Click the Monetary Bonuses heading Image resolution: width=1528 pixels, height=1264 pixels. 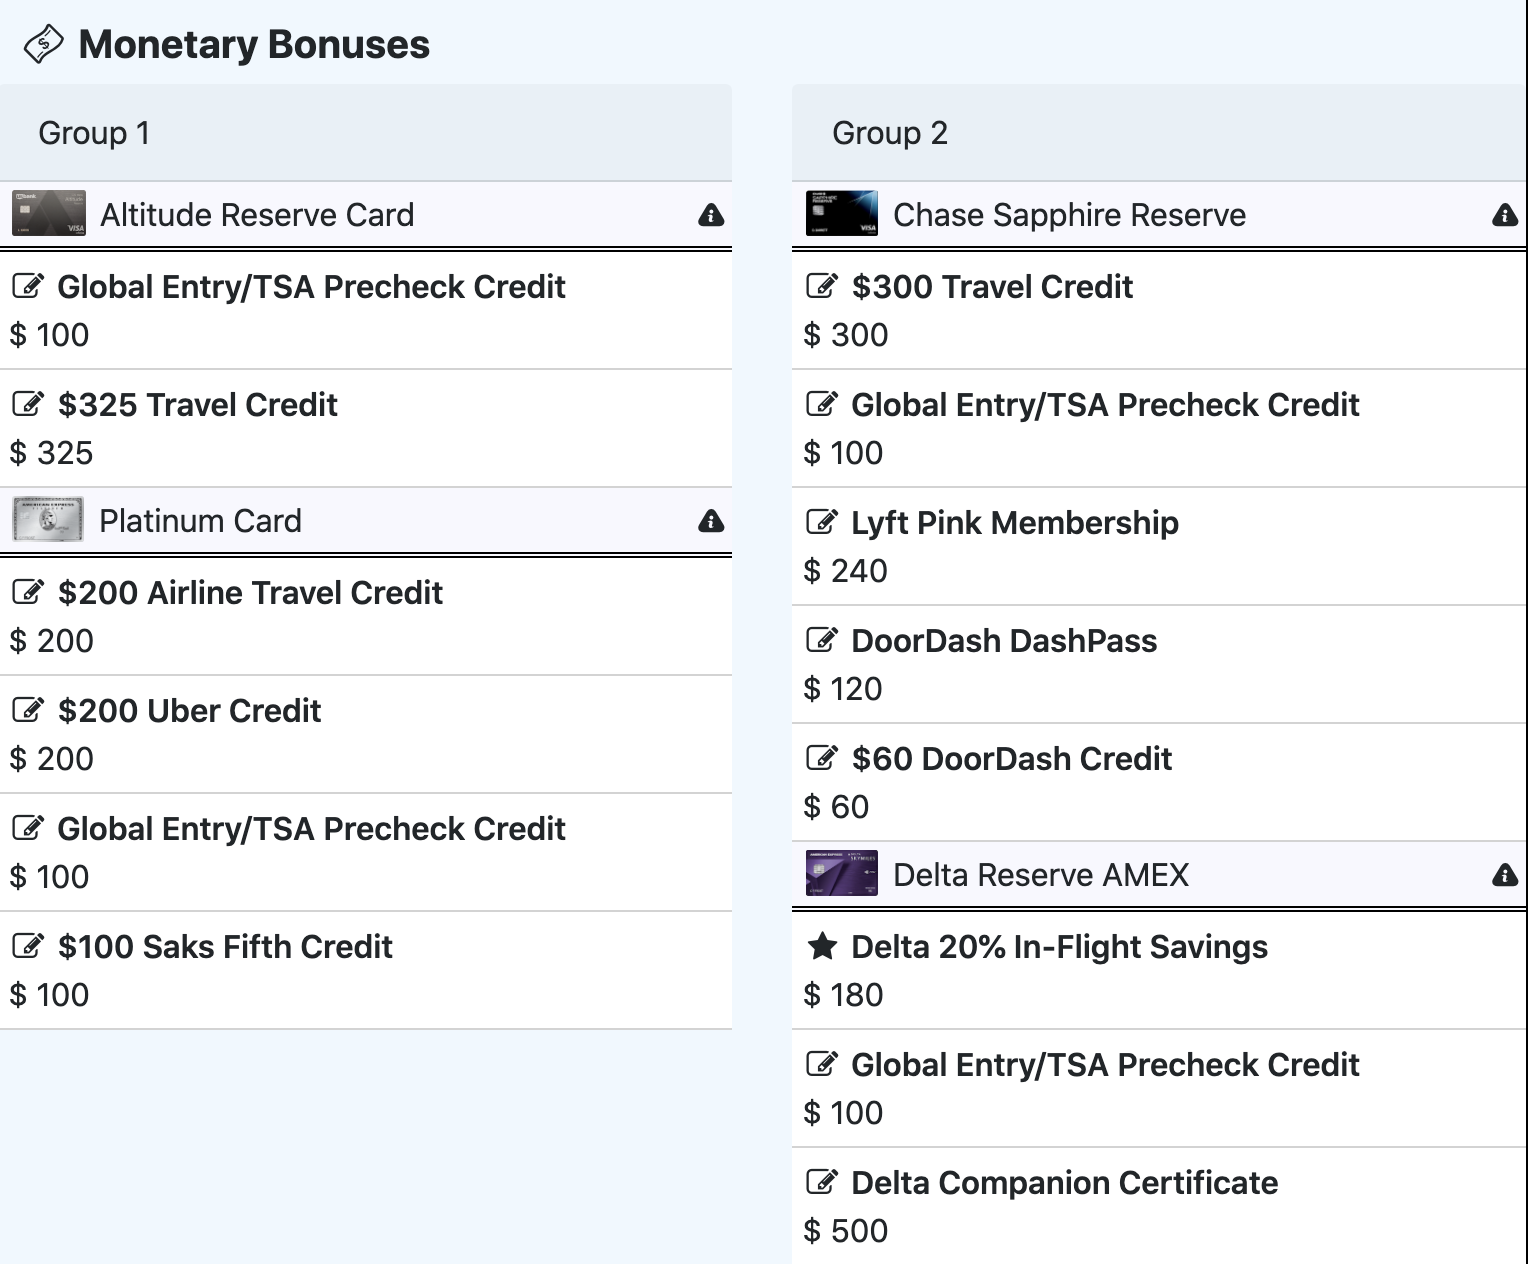(254, 44)
